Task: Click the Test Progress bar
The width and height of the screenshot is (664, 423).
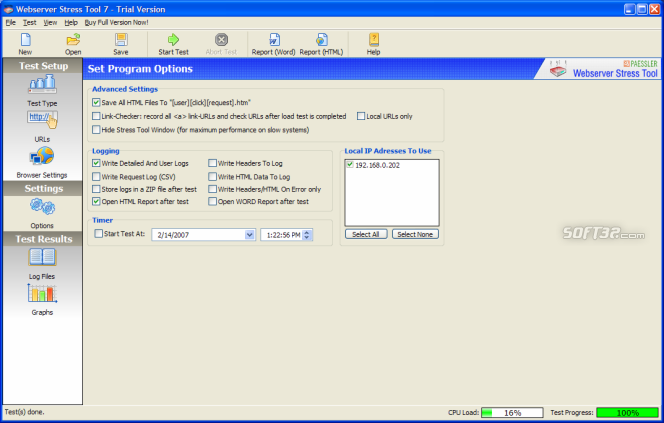Action: tap(628, 412)
